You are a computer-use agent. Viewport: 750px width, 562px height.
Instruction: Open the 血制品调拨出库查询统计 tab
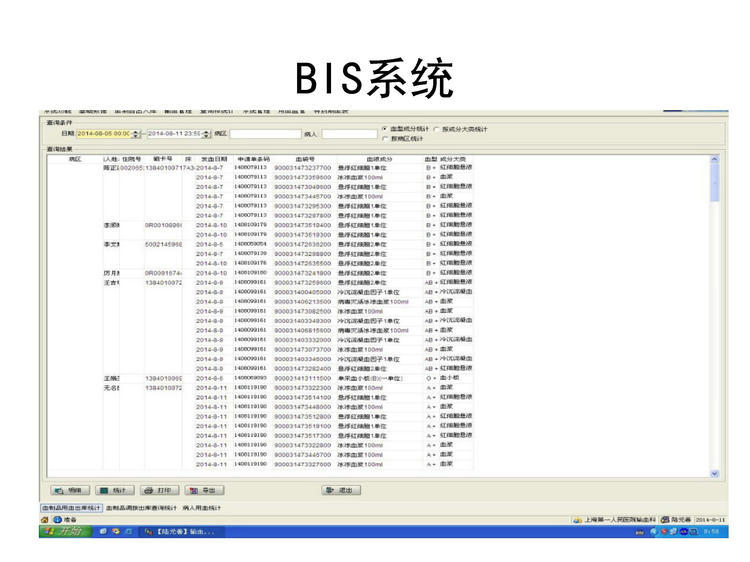pos(141,507)
